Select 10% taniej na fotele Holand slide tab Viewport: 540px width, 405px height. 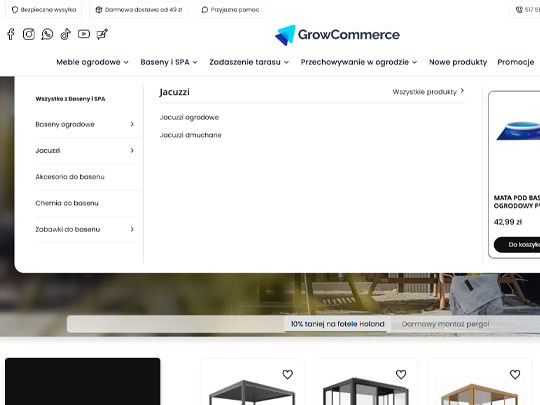point(338,324)
